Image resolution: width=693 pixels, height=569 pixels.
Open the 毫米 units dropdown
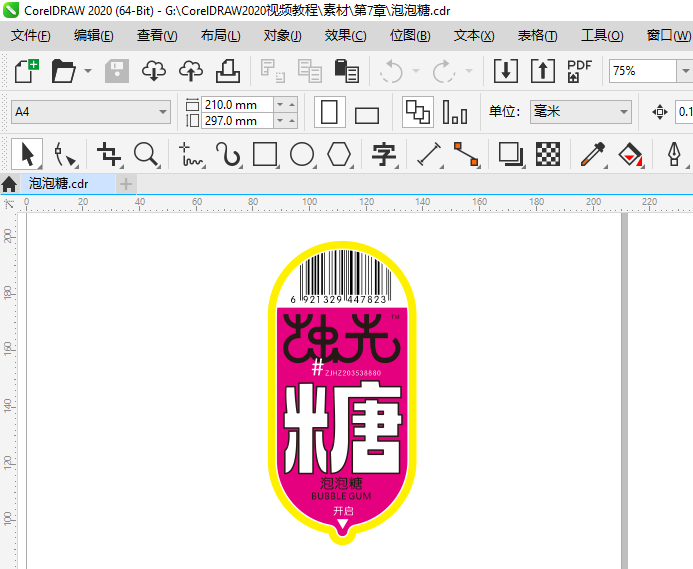(580, 111)
